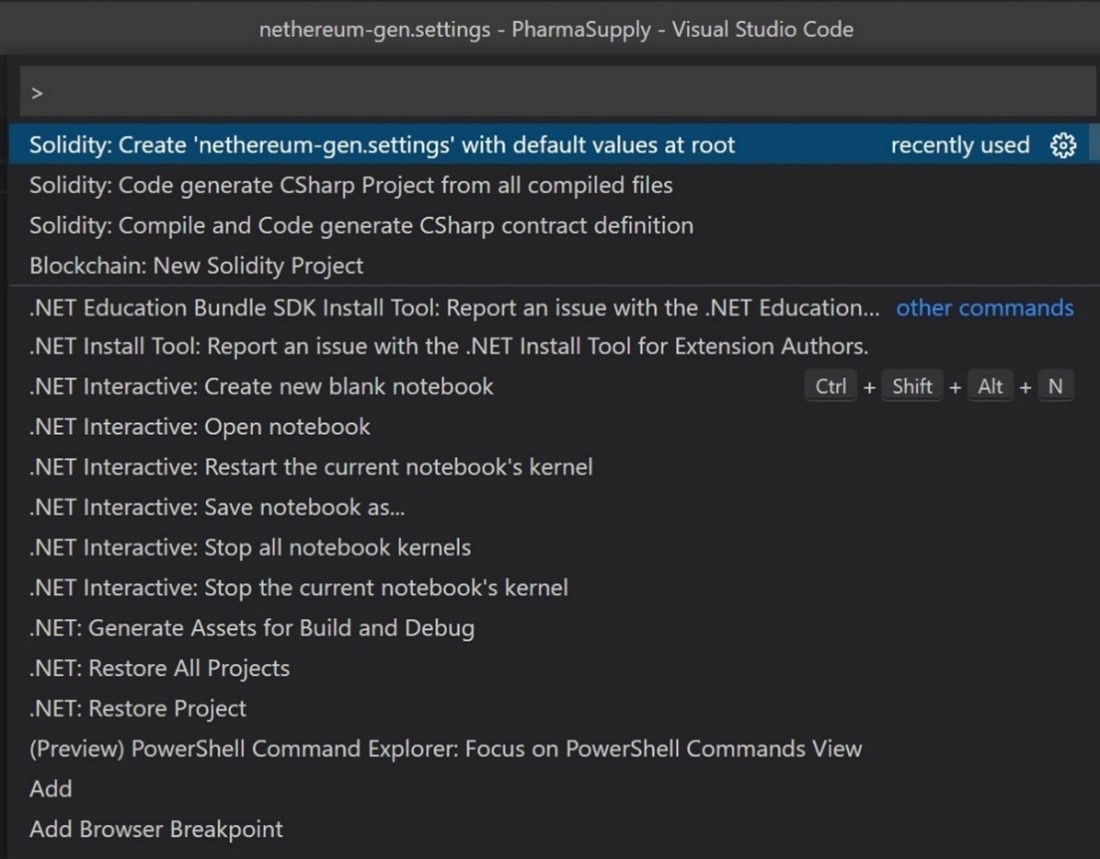Pick .NET Education Bundle SDK report issue command
This screenshot has height=859, width=1100.
click(x=455, y=308)
